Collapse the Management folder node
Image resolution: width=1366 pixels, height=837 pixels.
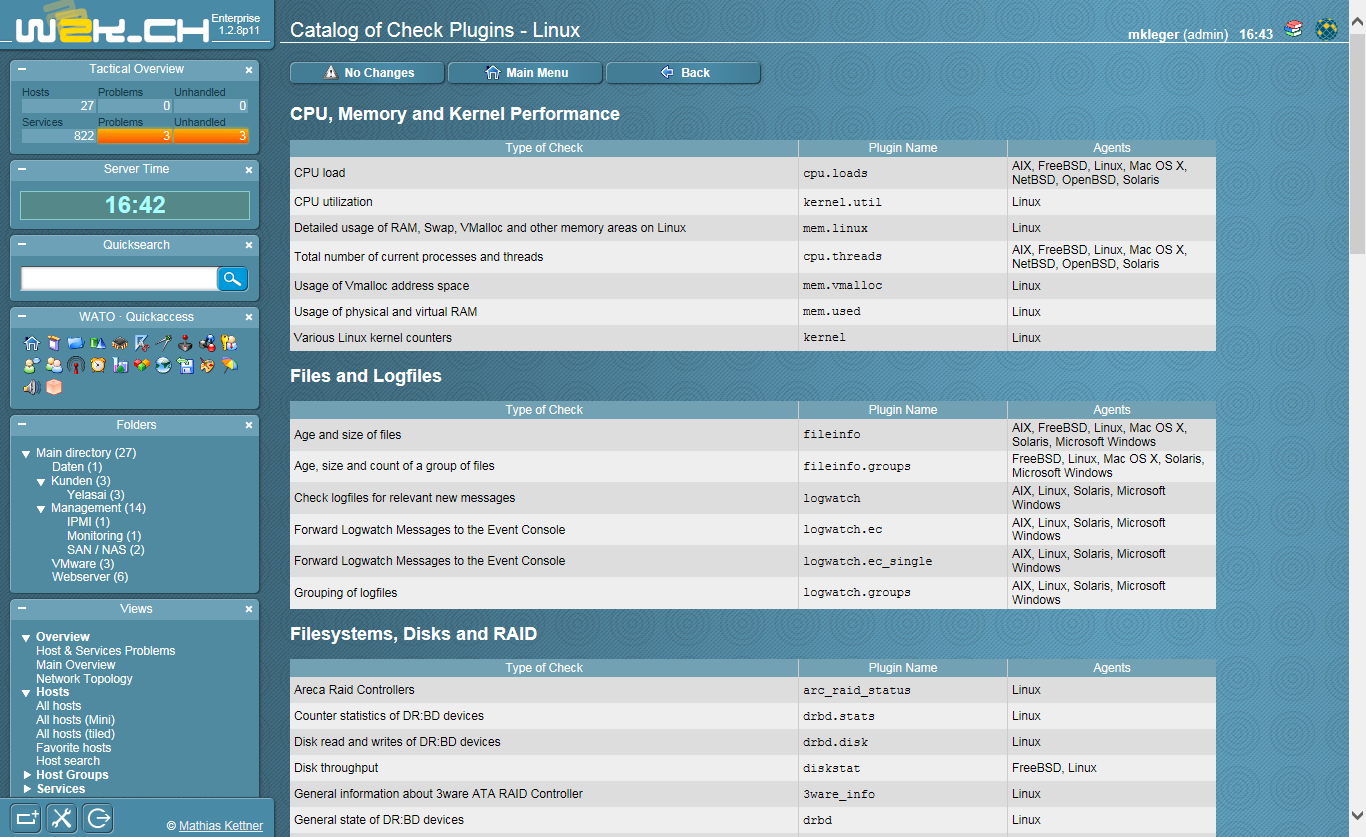click(x=41, y=509)
